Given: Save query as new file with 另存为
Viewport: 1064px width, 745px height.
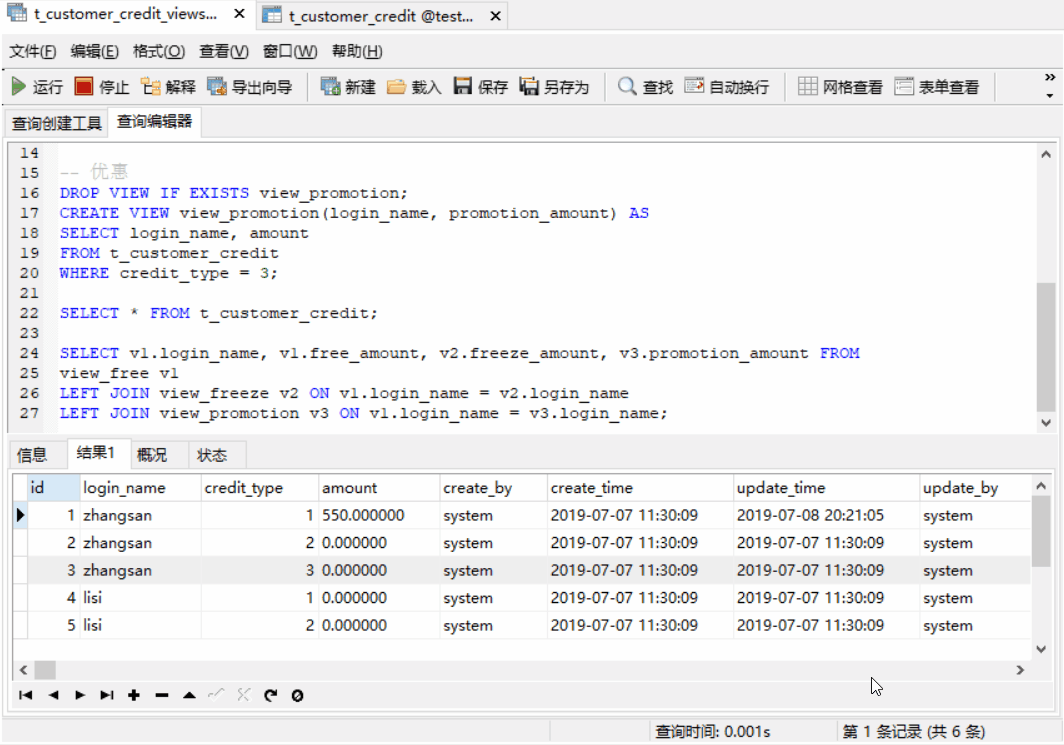Looking at the screenshot, I should tap(532, 85).
